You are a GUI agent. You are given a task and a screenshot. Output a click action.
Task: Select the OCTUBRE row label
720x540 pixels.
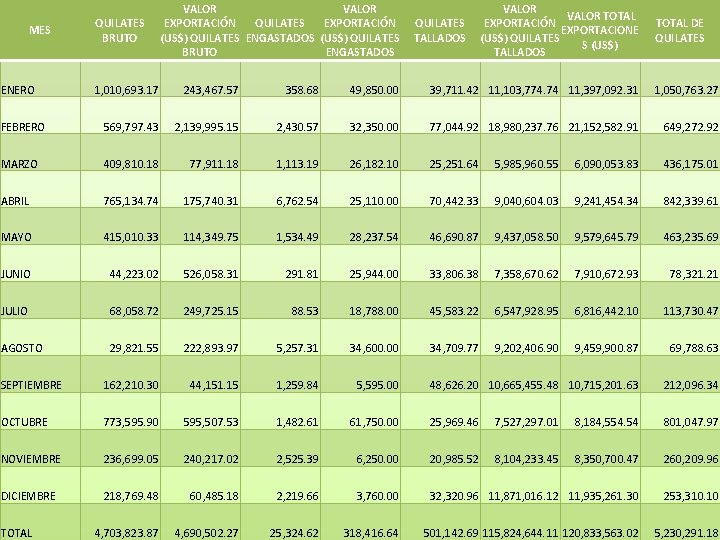pos(24,422)
